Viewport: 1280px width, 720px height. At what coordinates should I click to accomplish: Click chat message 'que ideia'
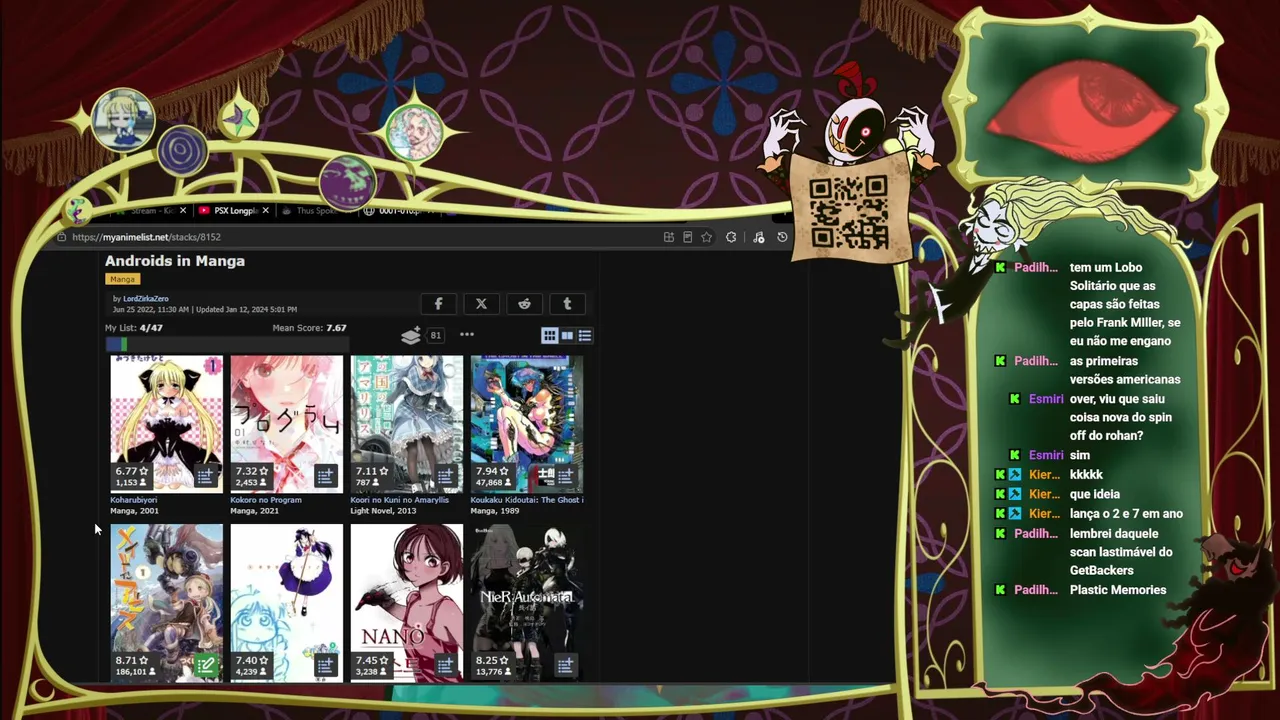[1095, 494]
